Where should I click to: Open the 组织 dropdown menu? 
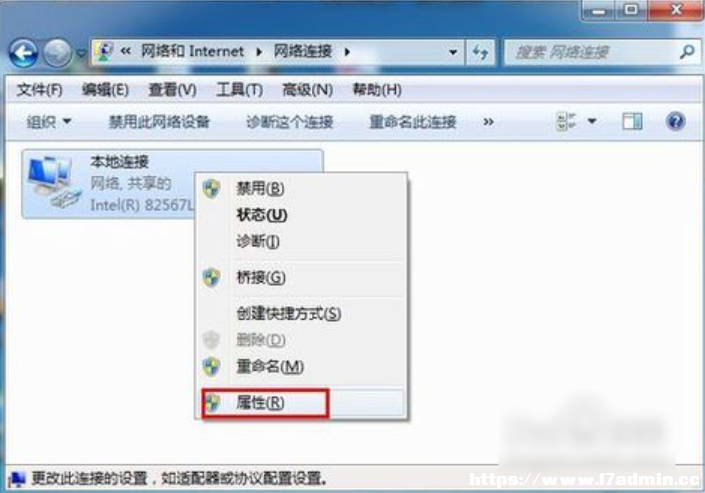click(x=49, y=121)
